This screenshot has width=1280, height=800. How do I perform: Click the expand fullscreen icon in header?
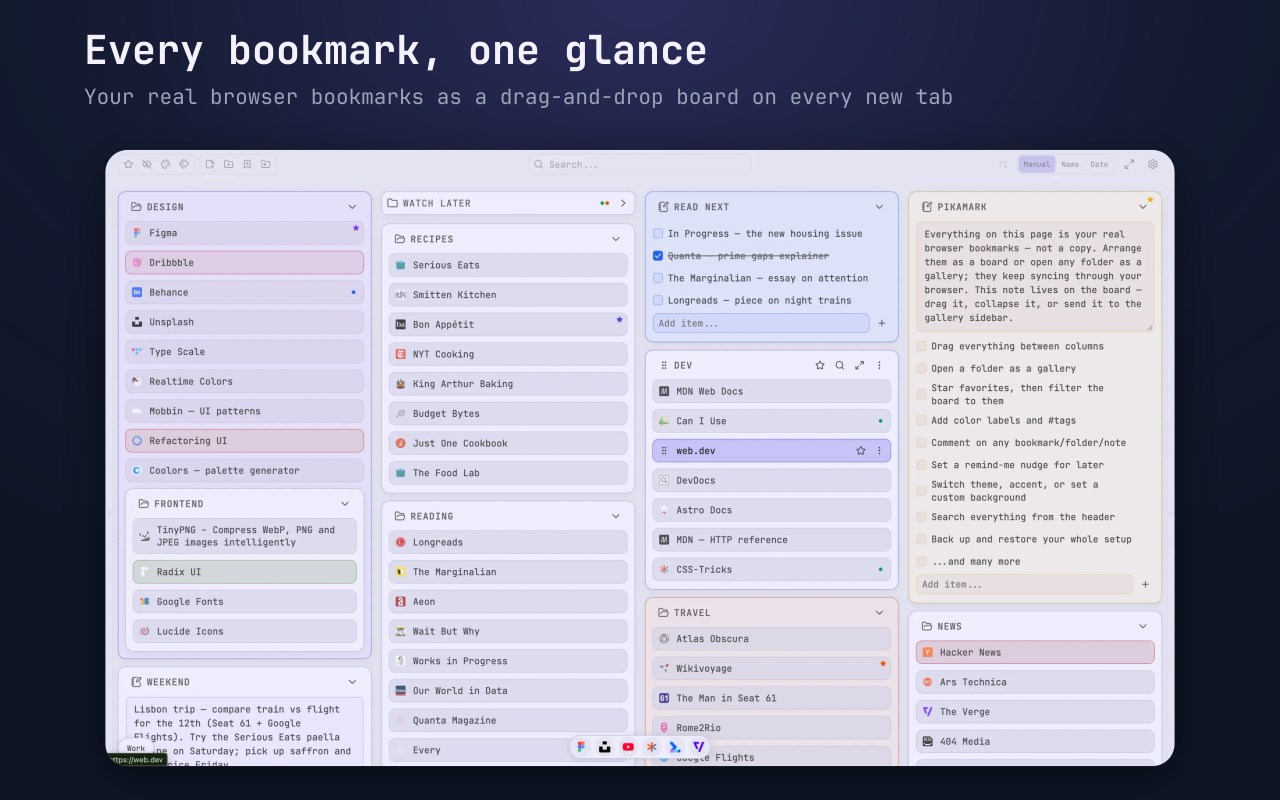click(x=1129, y=164)
